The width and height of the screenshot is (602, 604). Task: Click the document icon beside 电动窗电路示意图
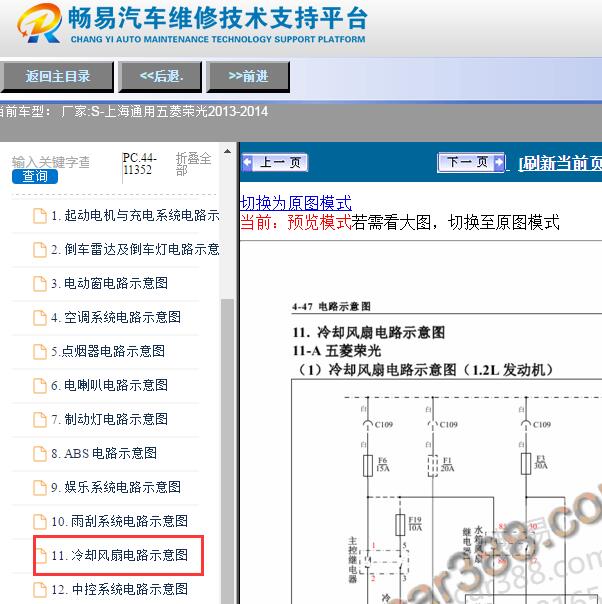click(40, 284)
